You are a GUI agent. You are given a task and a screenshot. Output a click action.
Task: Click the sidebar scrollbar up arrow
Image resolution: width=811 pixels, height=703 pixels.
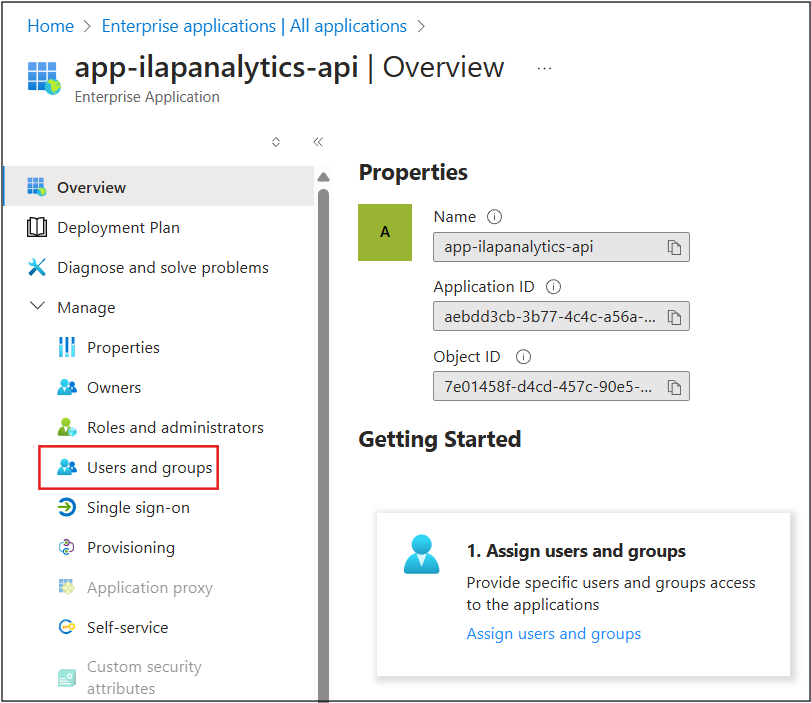coord(324,177)
